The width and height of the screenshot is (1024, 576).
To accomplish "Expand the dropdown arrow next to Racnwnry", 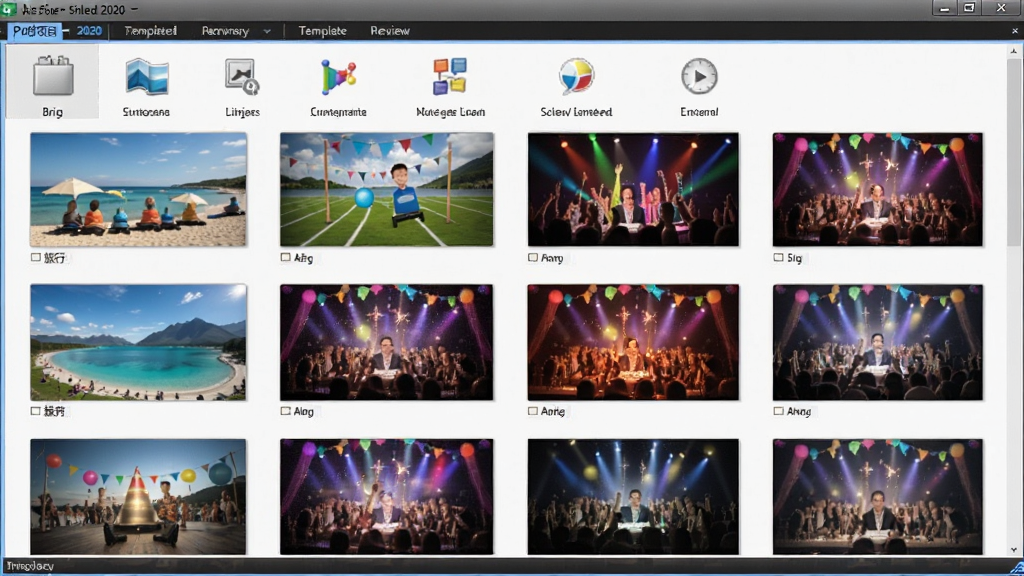I will coord(267,31).
